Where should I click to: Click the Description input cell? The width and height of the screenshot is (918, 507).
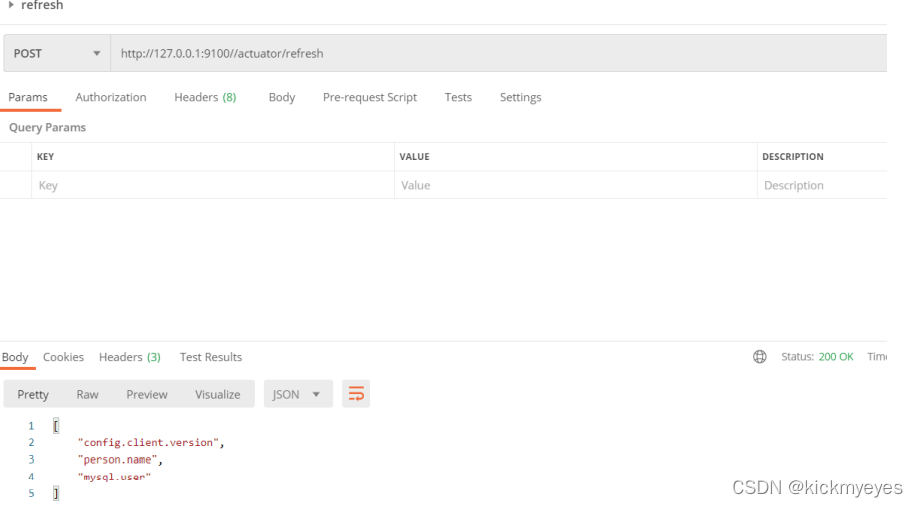822,185
